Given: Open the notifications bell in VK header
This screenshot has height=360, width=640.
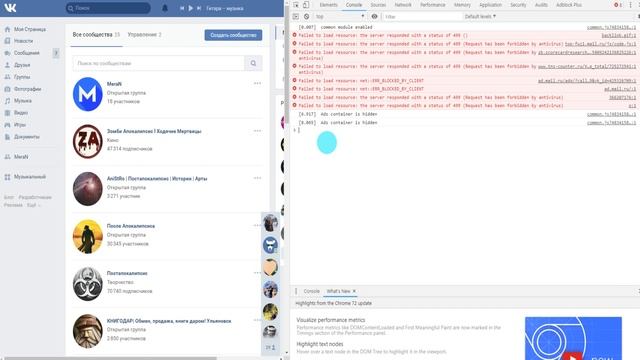Looking at the screenshot, I should coord(165,8).
